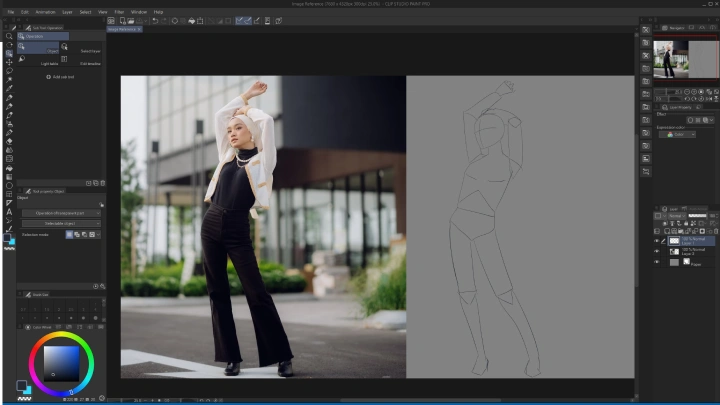Image resolution: width=720 pixels, height=405 pixels.
Task: Click the Navigator preview thumbnail
Action: point(685,59)
